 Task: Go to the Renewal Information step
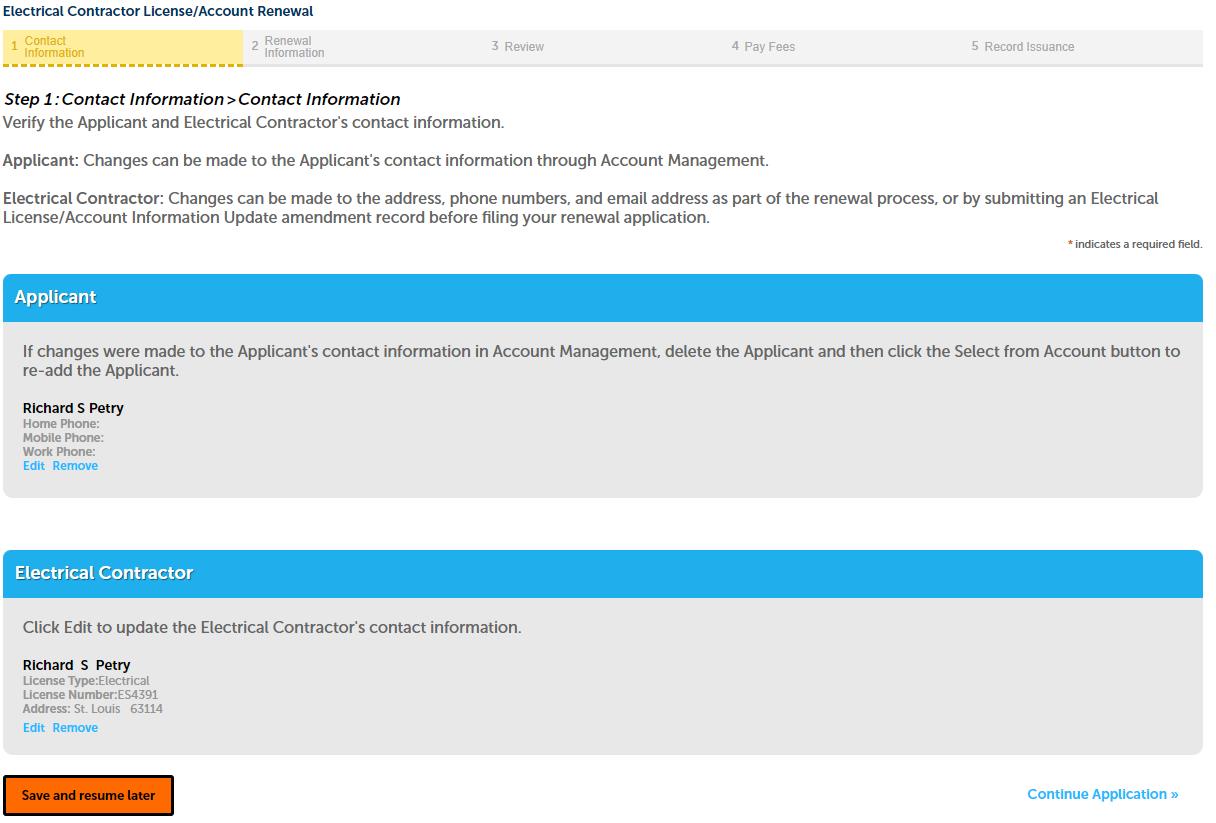click(362, 47)
